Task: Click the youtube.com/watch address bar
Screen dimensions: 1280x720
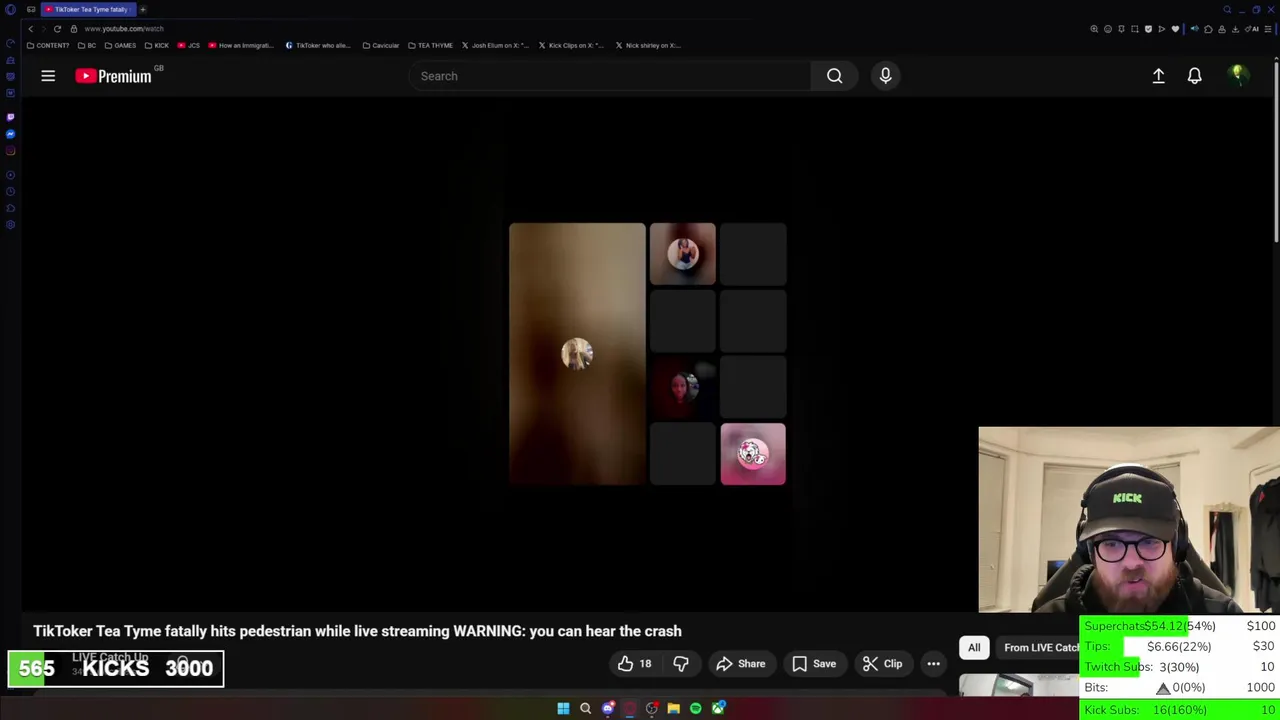Action: click(124, 29)
